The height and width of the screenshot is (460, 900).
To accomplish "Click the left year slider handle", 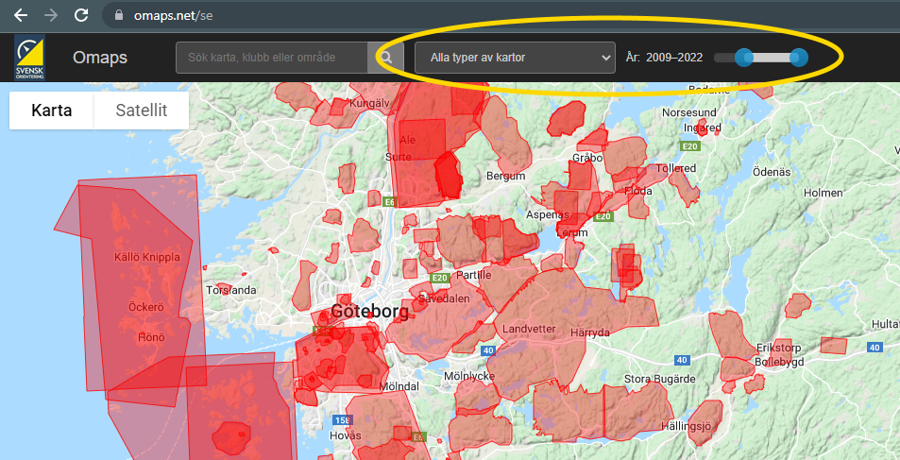I will click(x=744, y=57).
